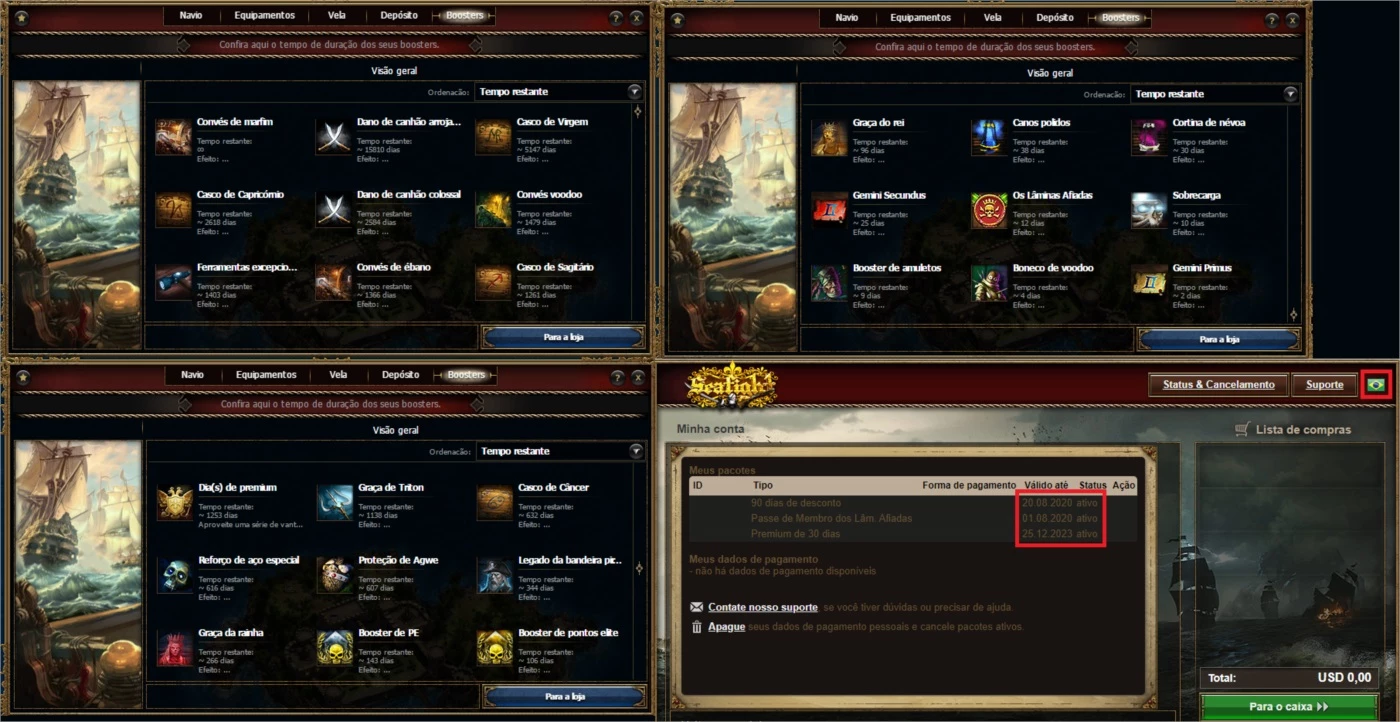Click the Graça de Triton trident icon
Image resolution: width=1400 pixels, height=722 pixels.
(335, 503)
